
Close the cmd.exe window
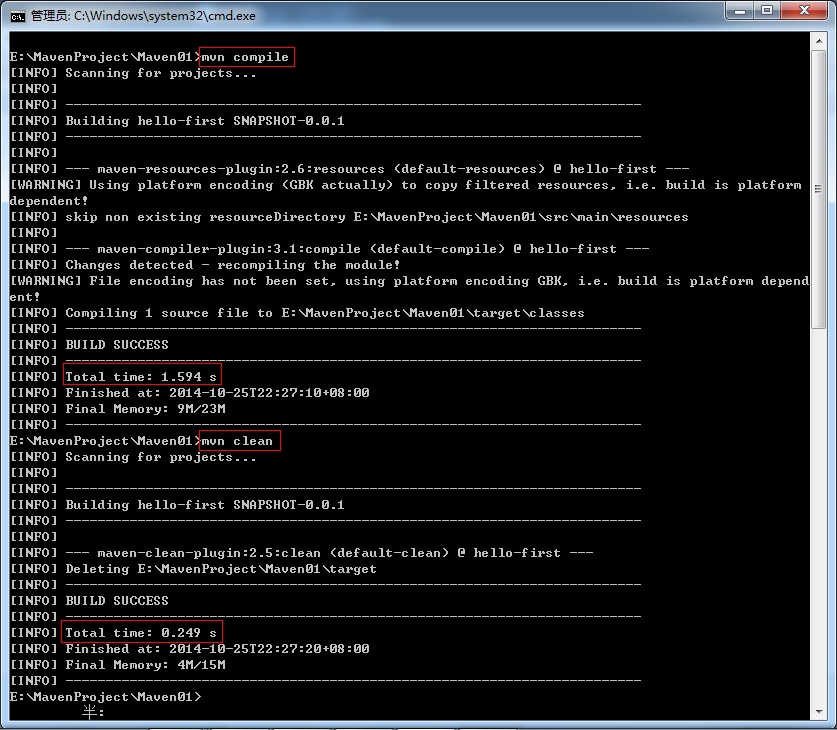click(x=804, y=11)
